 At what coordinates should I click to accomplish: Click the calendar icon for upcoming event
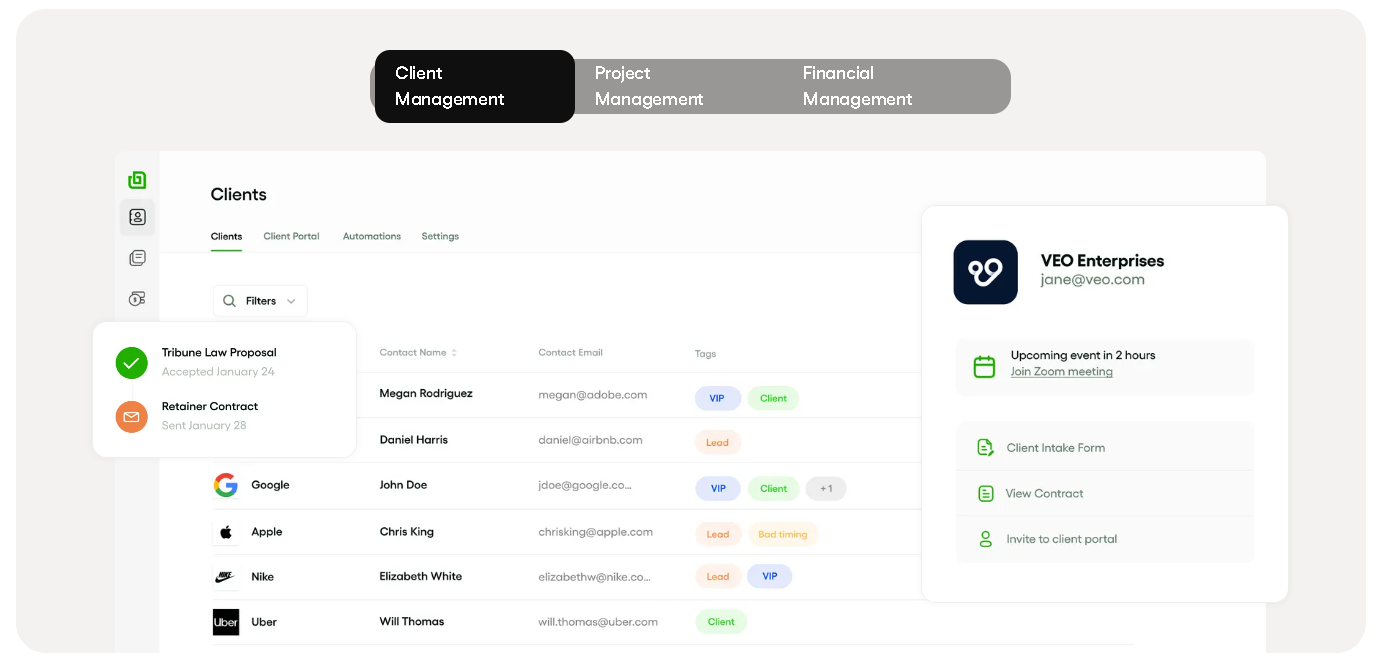pyautogui.click(x=984, y=367)
